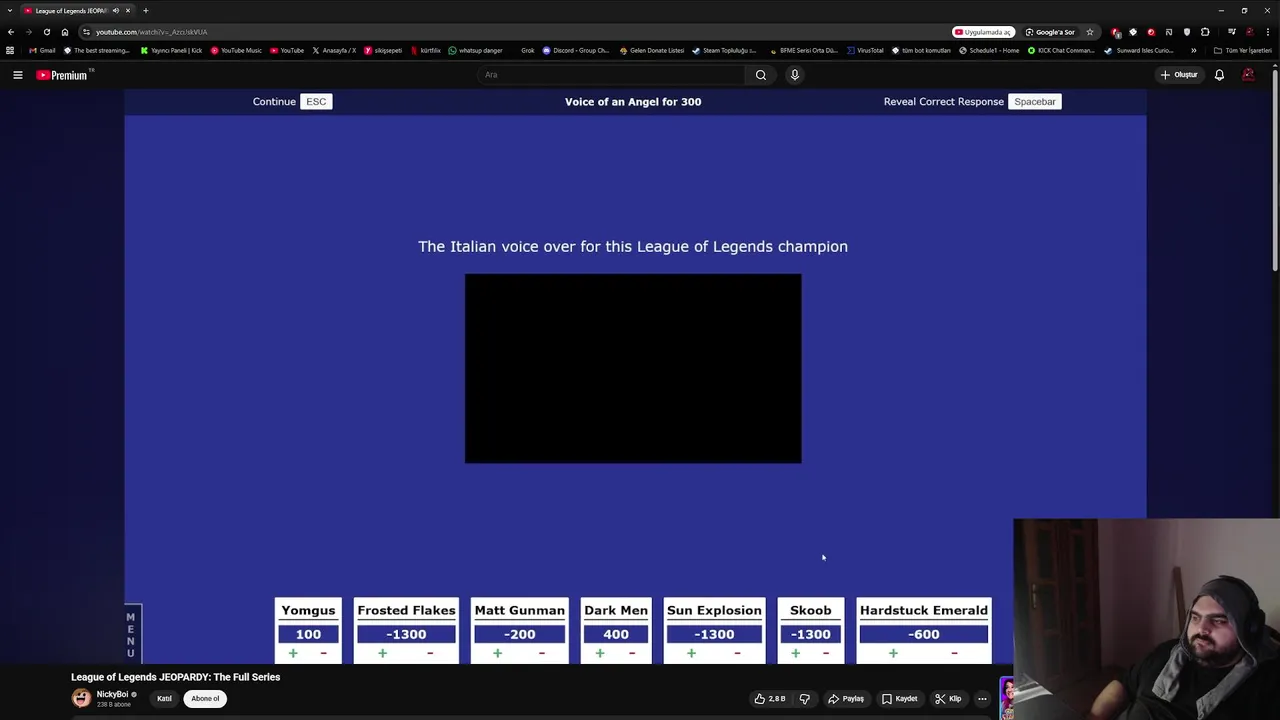Subtract points from Sun Explosion
Image resolution: width=1280 pixels, height=720 pixels.
[737, 653]
